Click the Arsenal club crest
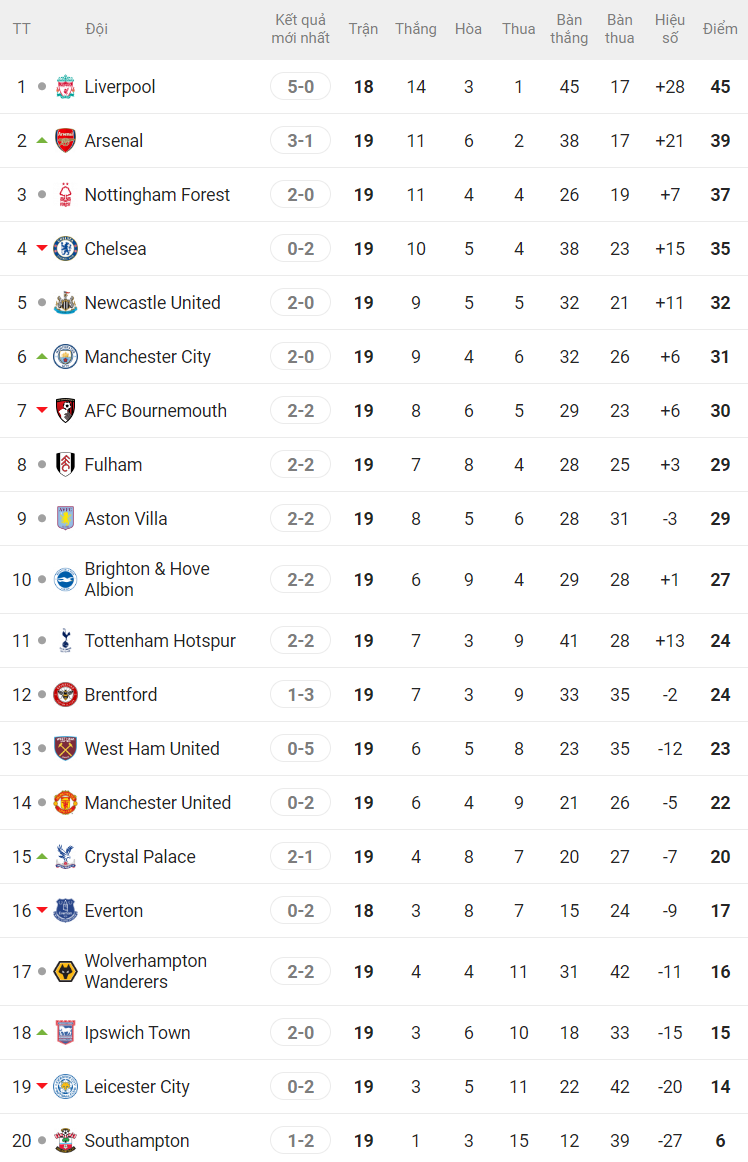 coord(65,141)
